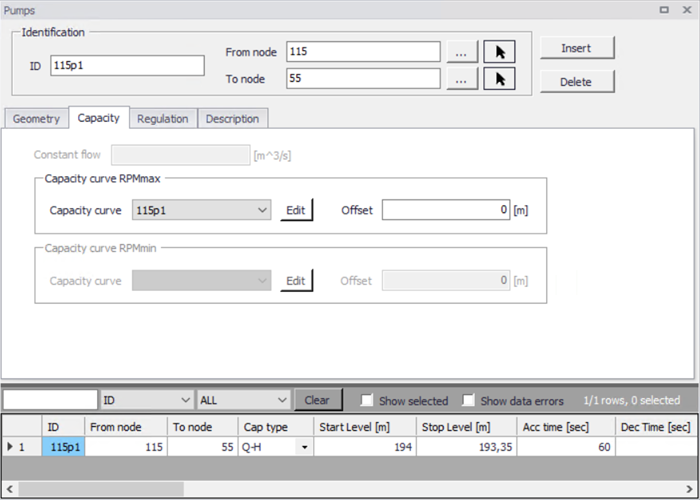Screen dimensions: 700x500
Task: Pick To node with arrow cursor button
Action: point(499,79)
